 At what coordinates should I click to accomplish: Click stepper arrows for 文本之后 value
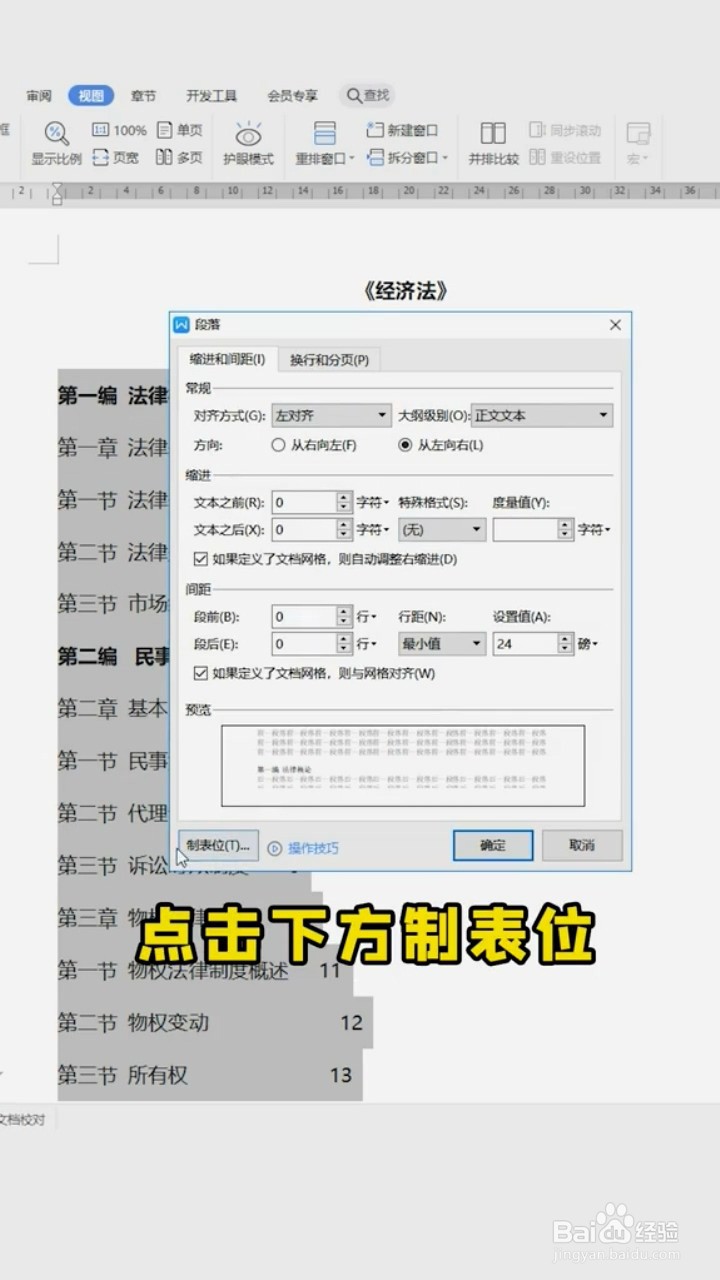pyautogui.click(x=345, y=529)
